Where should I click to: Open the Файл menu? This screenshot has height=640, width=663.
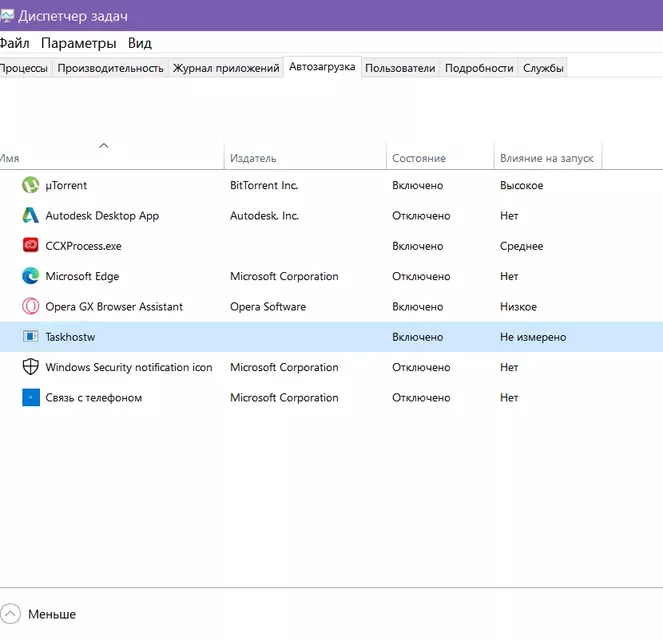[x=14, y=43]
